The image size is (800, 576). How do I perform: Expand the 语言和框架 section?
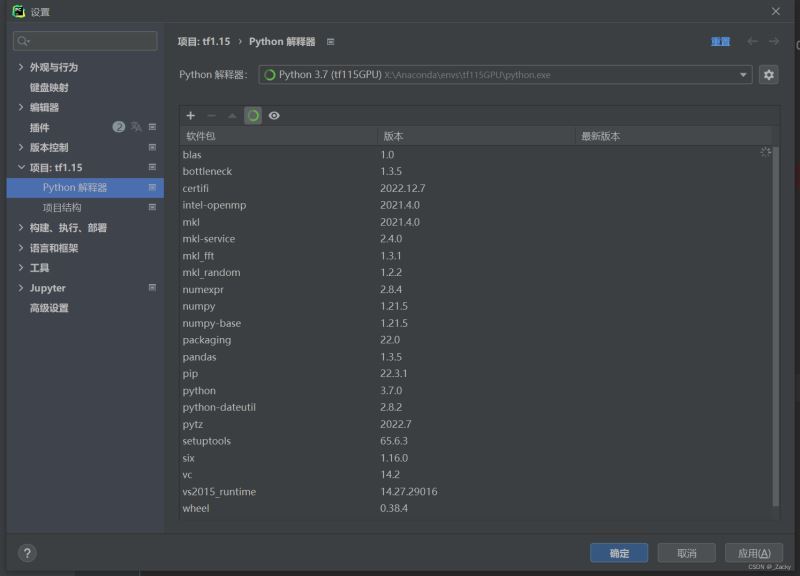[x=21, y=248]
